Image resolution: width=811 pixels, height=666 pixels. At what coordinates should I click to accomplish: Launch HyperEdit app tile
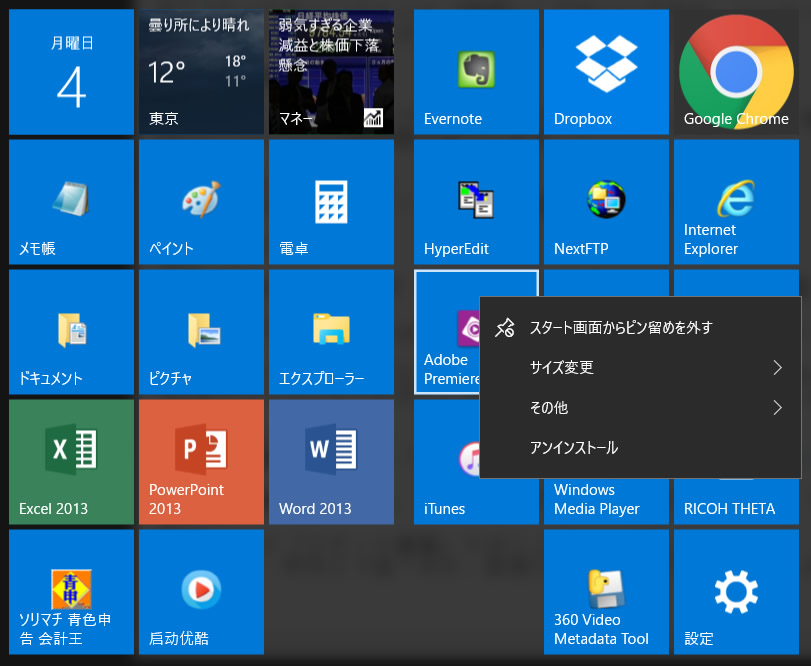pos(476,202)
